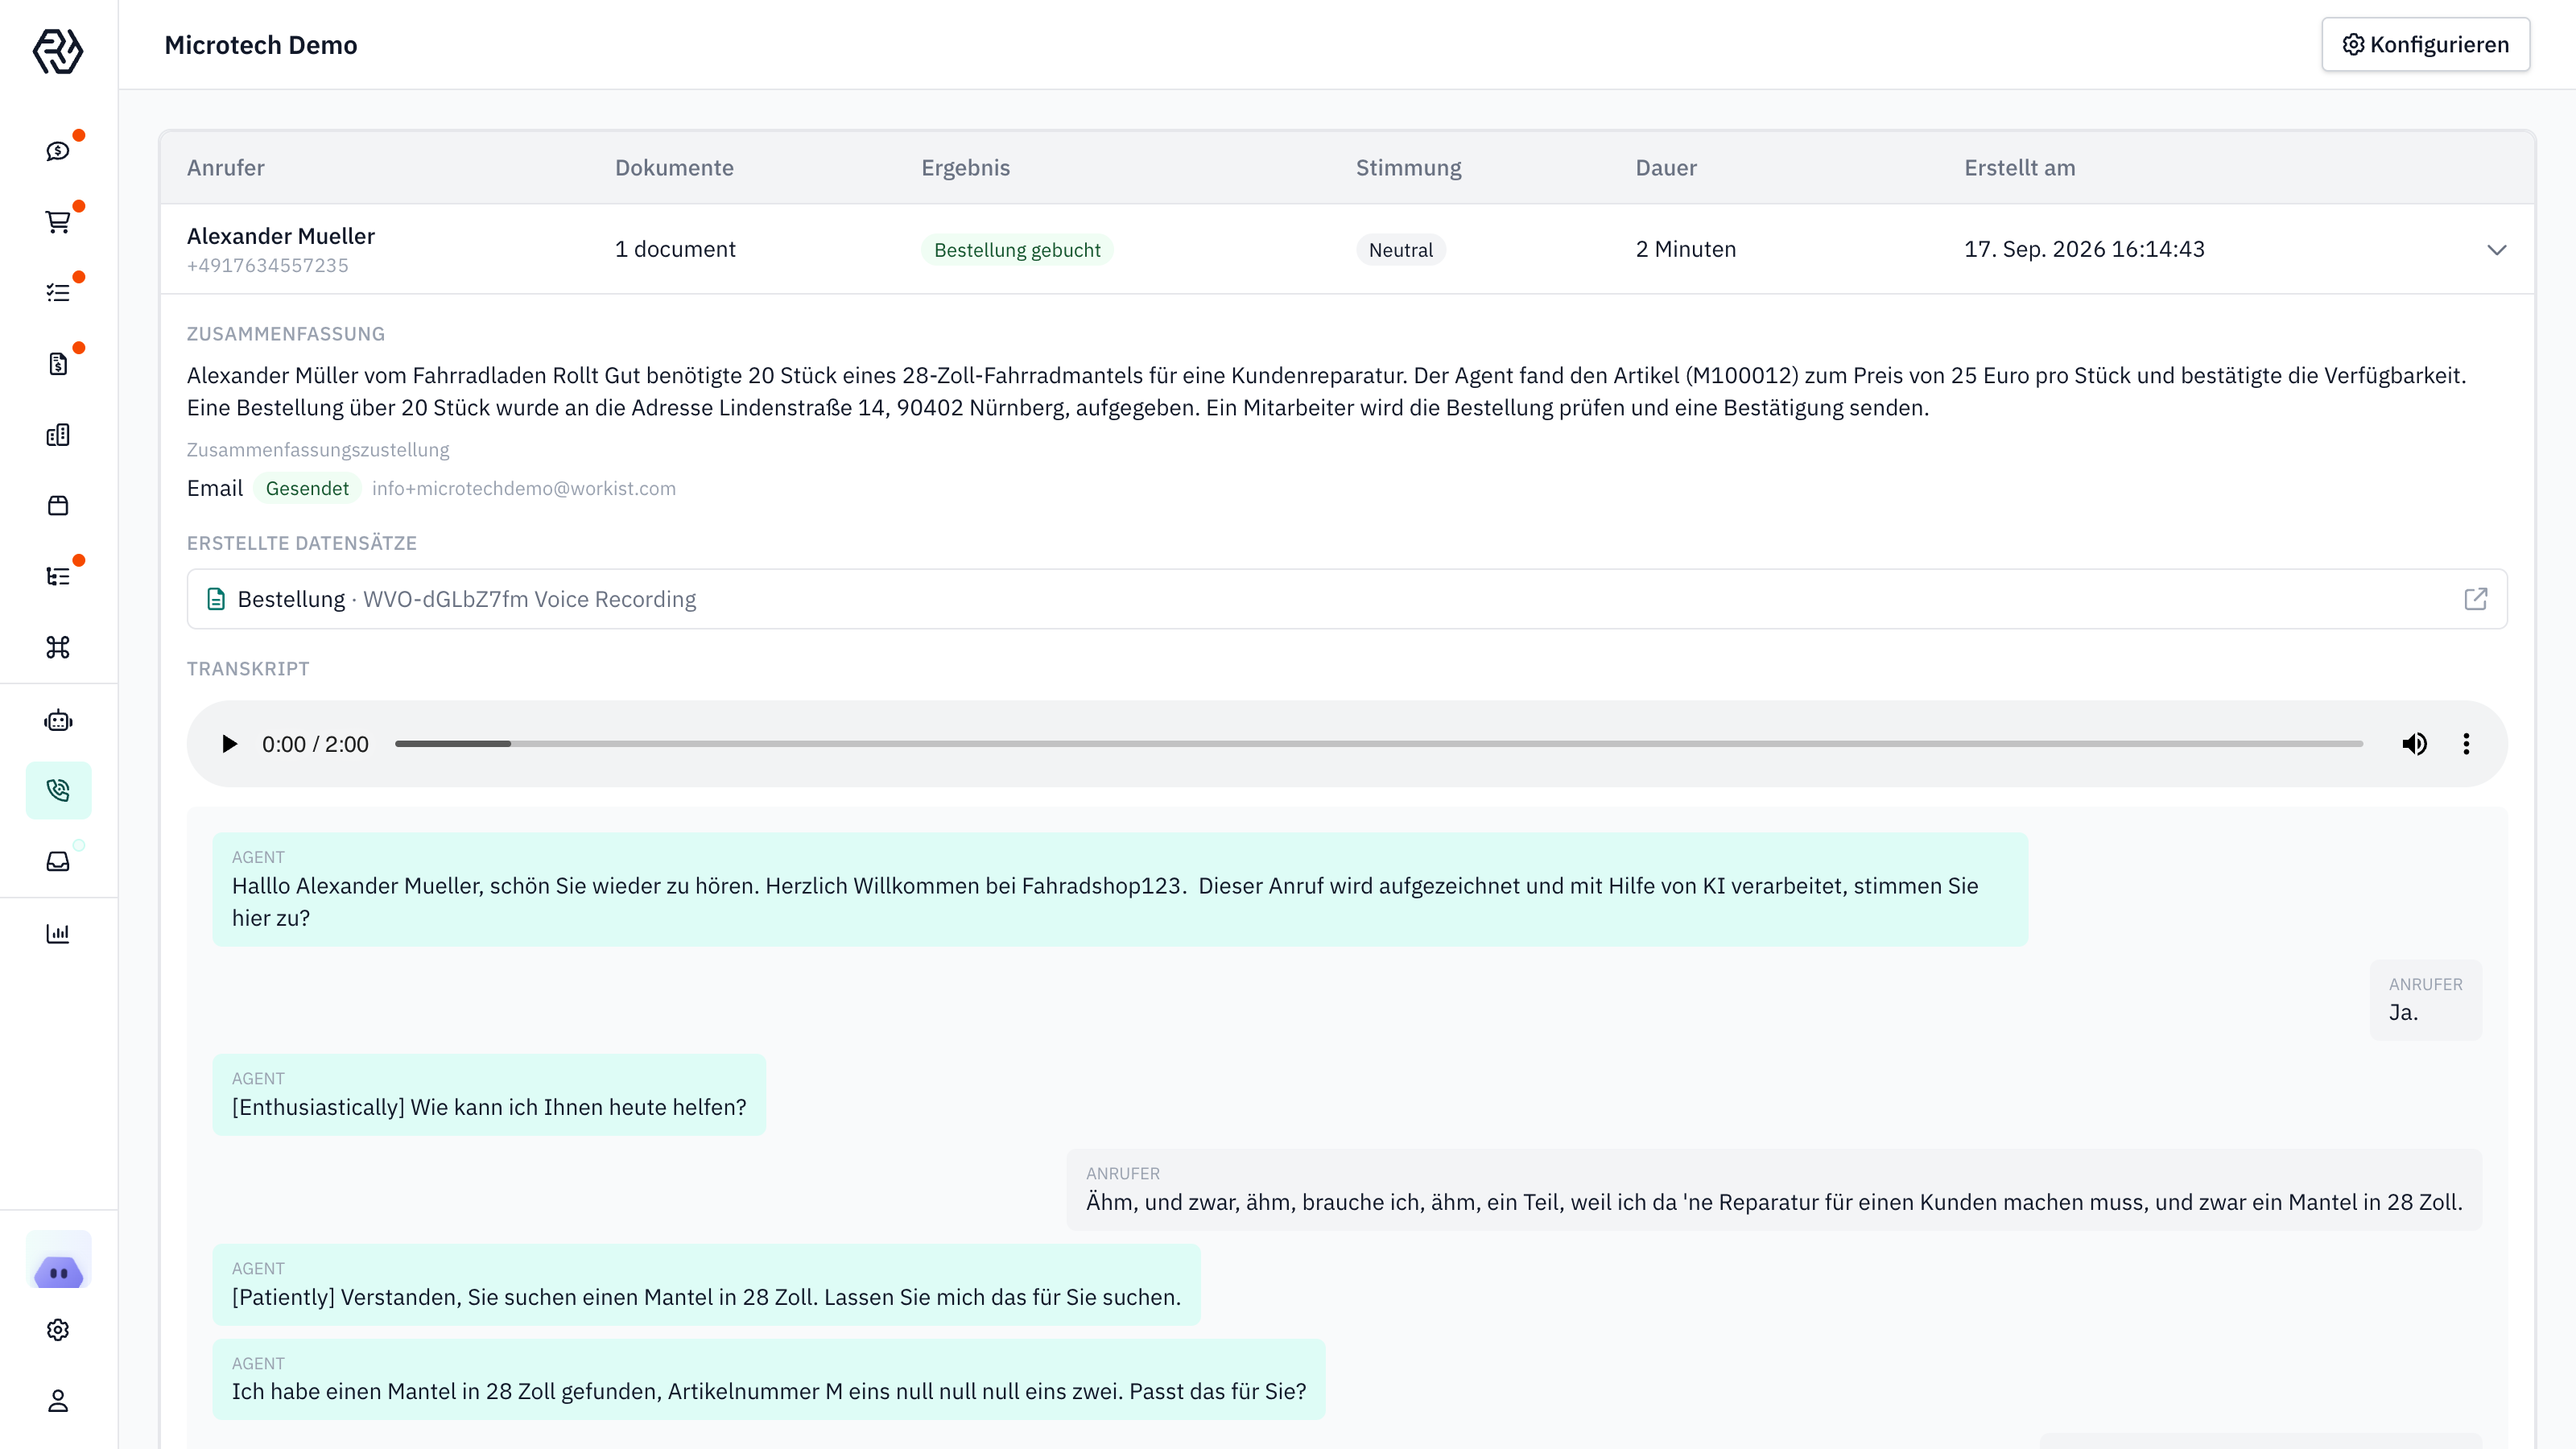The width and height of the screenshot is (2576, 1449).
Task: Click the Bestellung gebucht result badge
Action: (x=1017, y=250)
